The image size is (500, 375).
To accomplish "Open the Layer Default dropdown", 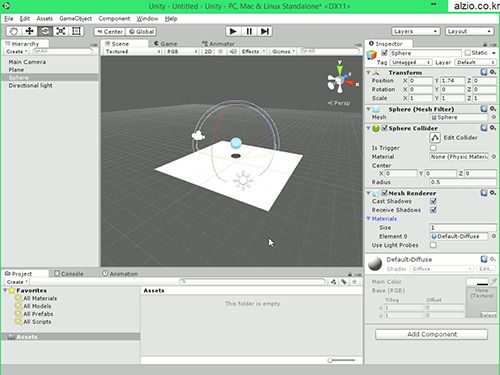I will [x=476, y=62].
